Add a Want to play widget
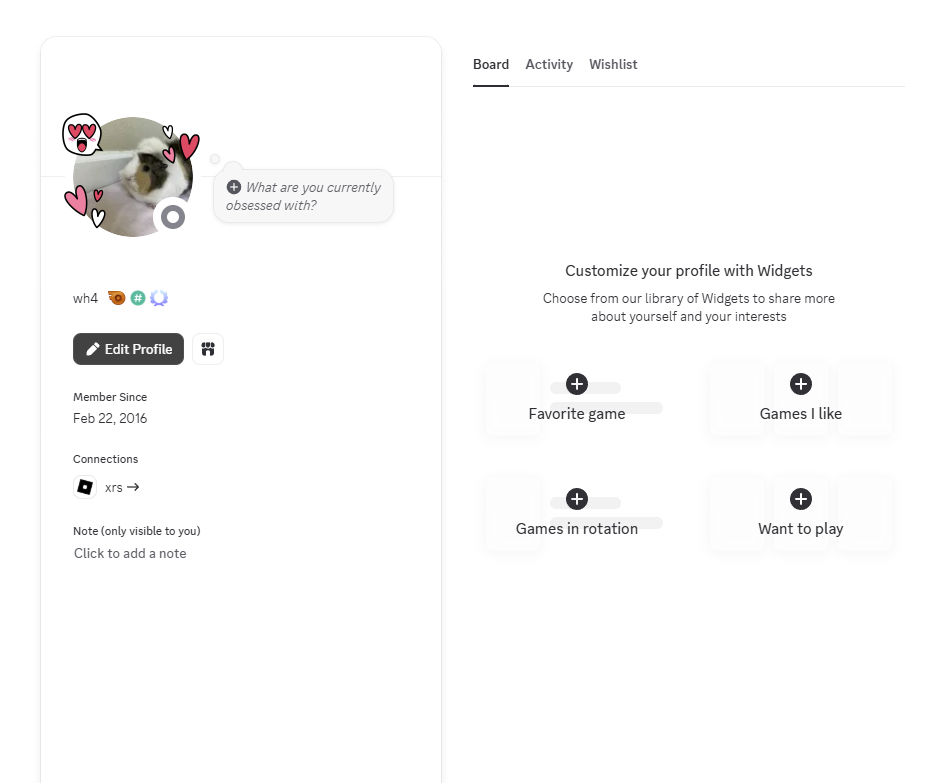The image size is (947, 783). click(x=801, y=499)
